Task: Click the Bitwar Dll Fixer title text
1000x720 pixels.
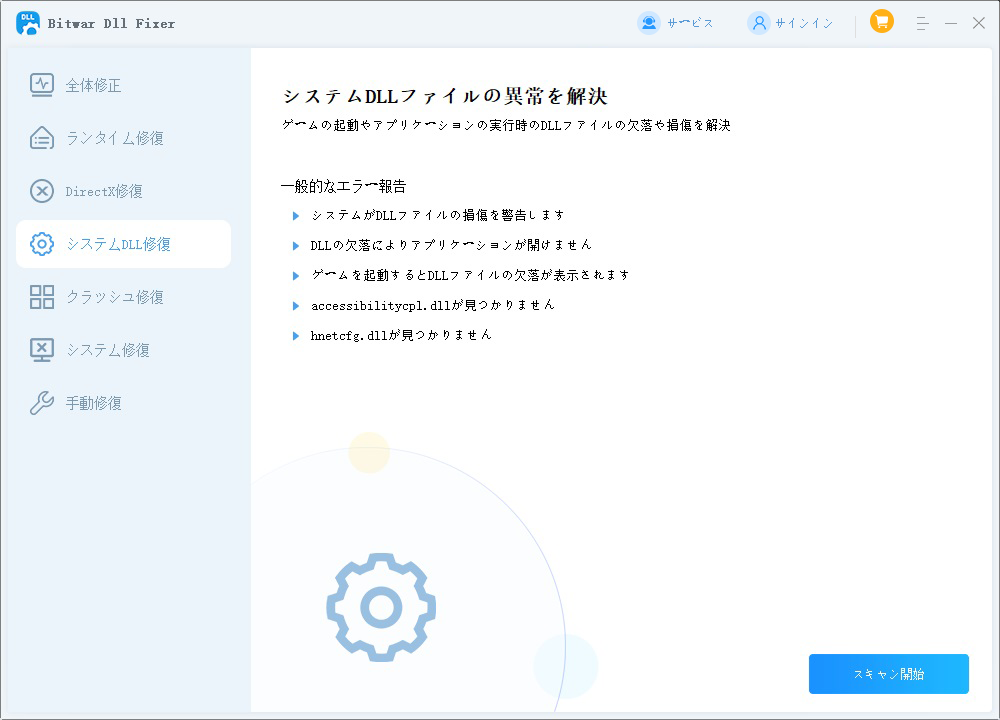Action: 111,24
